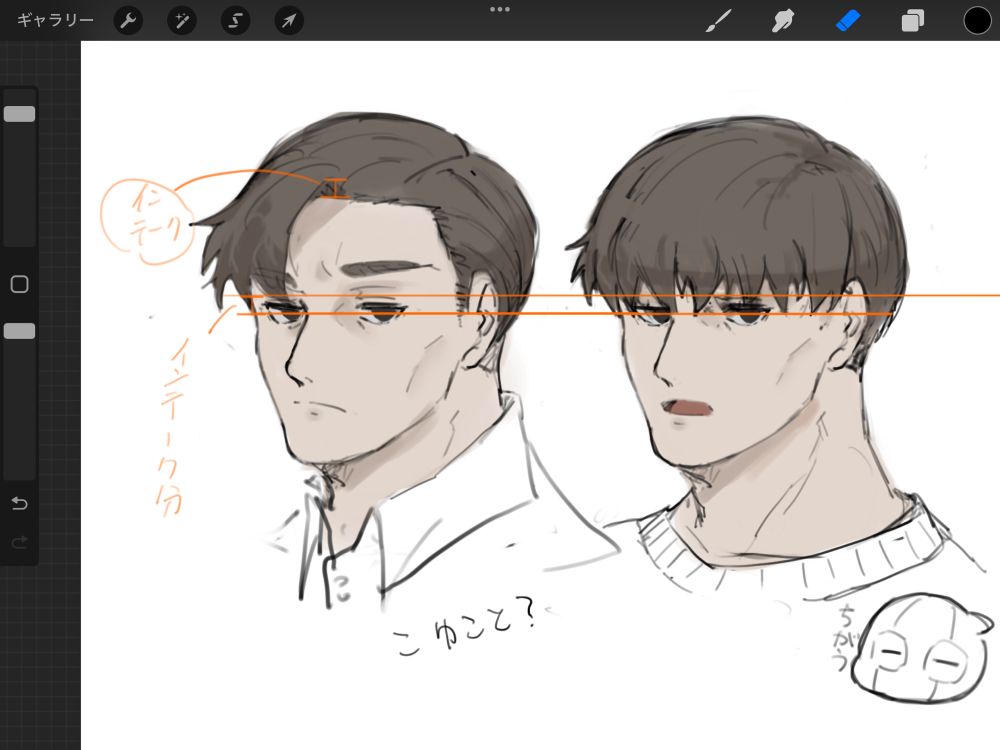Viewport: 1000px width, 750px height.
Task: Redo the last undone stroke
Action: coord(20,542)
